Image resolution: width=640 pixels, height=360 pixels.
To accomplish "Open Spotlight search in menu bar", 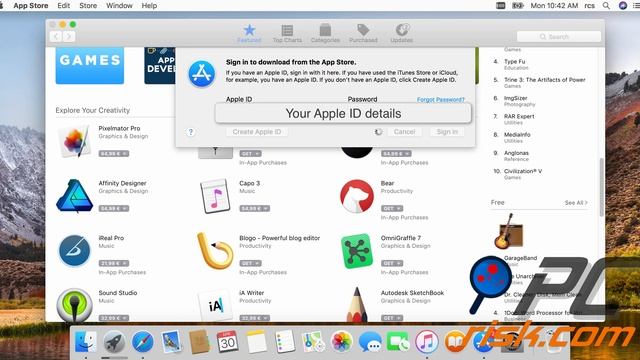I will [x=607, y=6].
